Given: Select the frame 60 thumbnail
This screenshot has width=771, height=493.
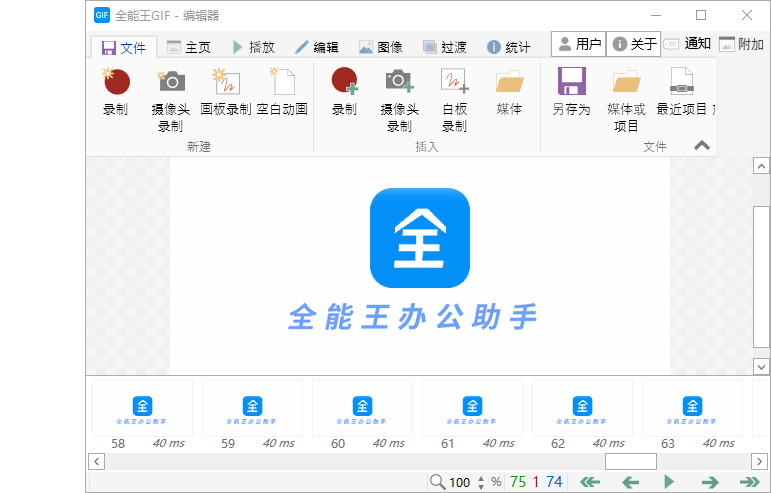Looking at the screenshot, I should click(x=362, y=407).
